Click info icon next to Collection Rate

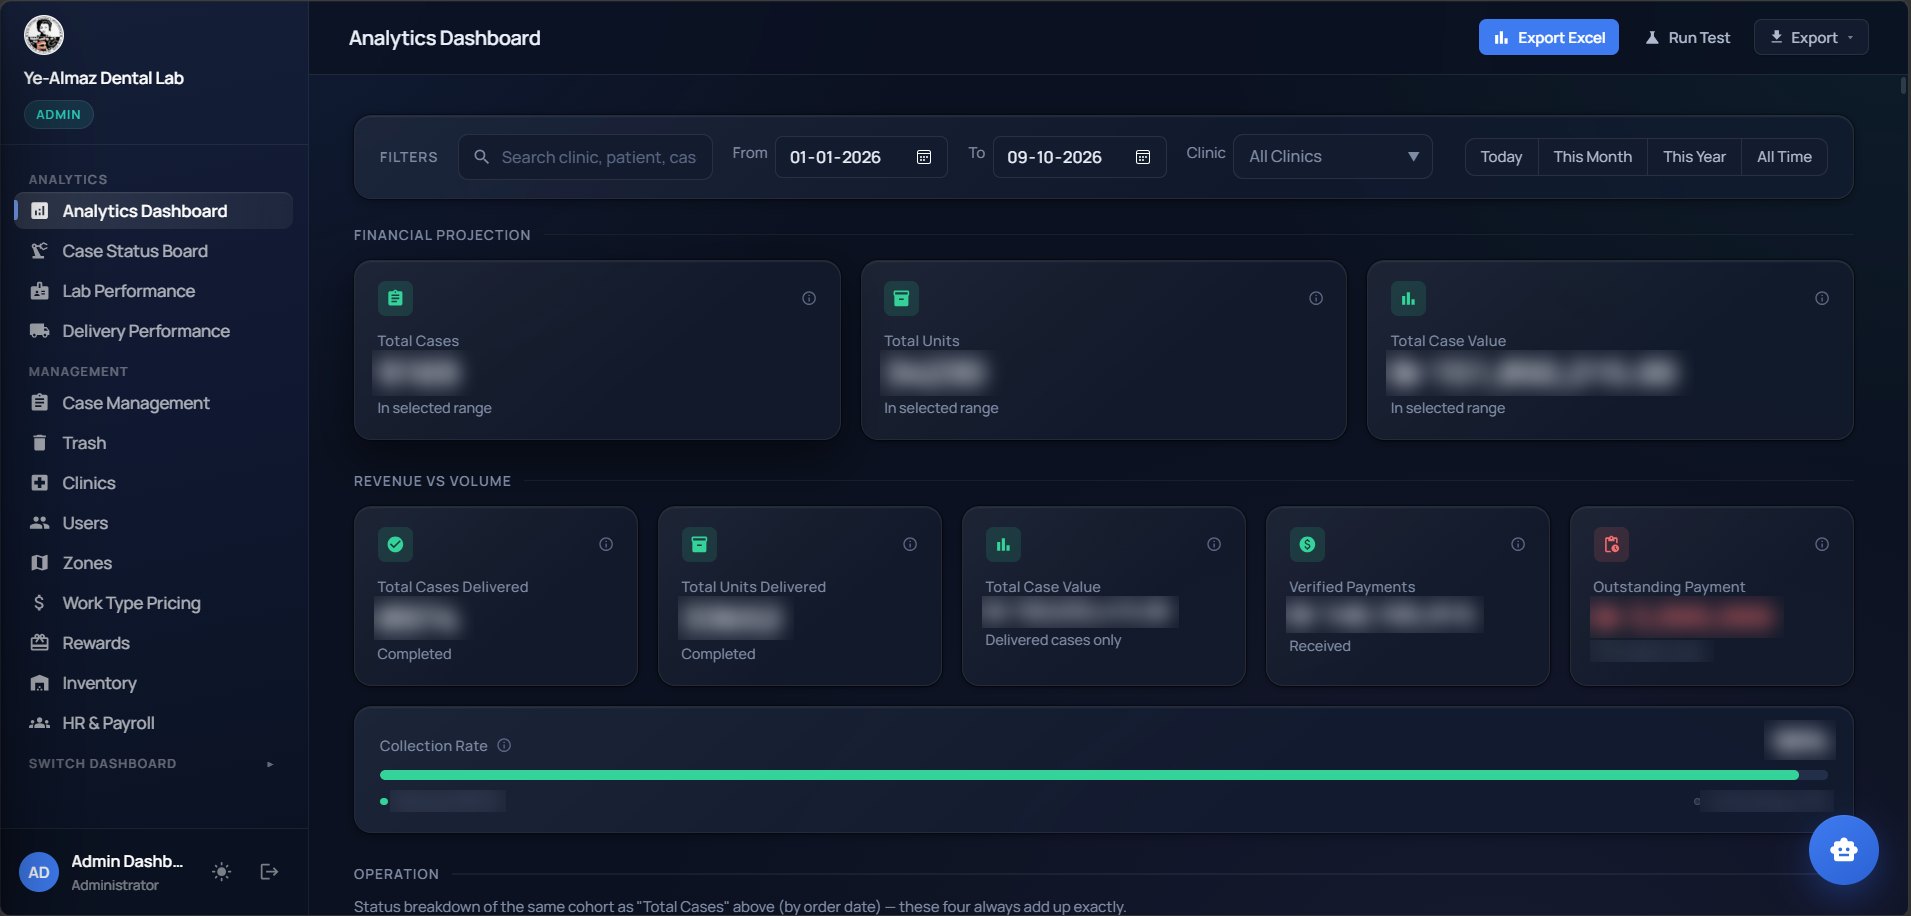[x=504, y=745]
